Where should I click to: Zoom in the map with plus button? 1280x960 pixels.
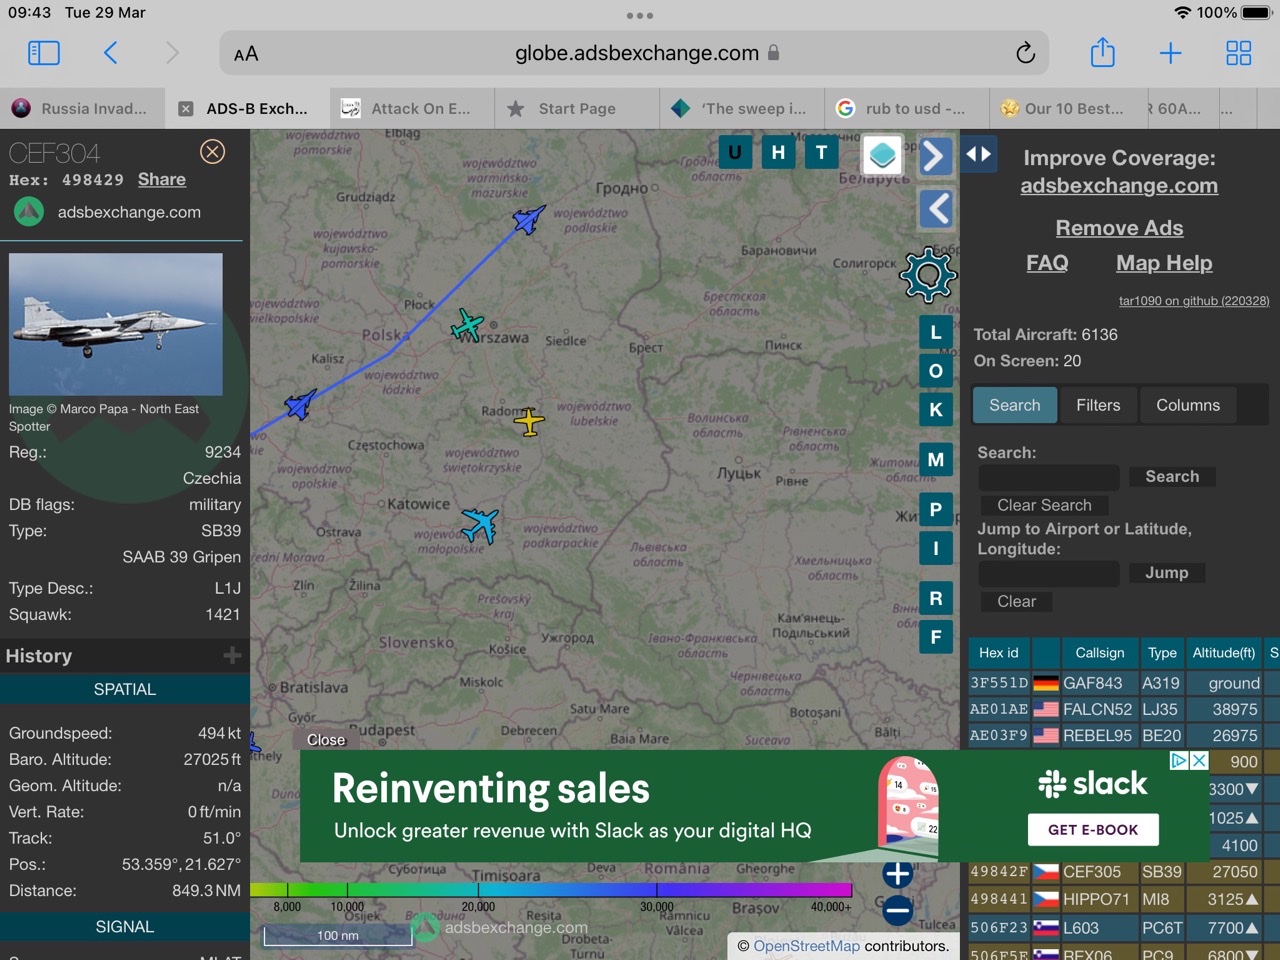coord(898,873)
